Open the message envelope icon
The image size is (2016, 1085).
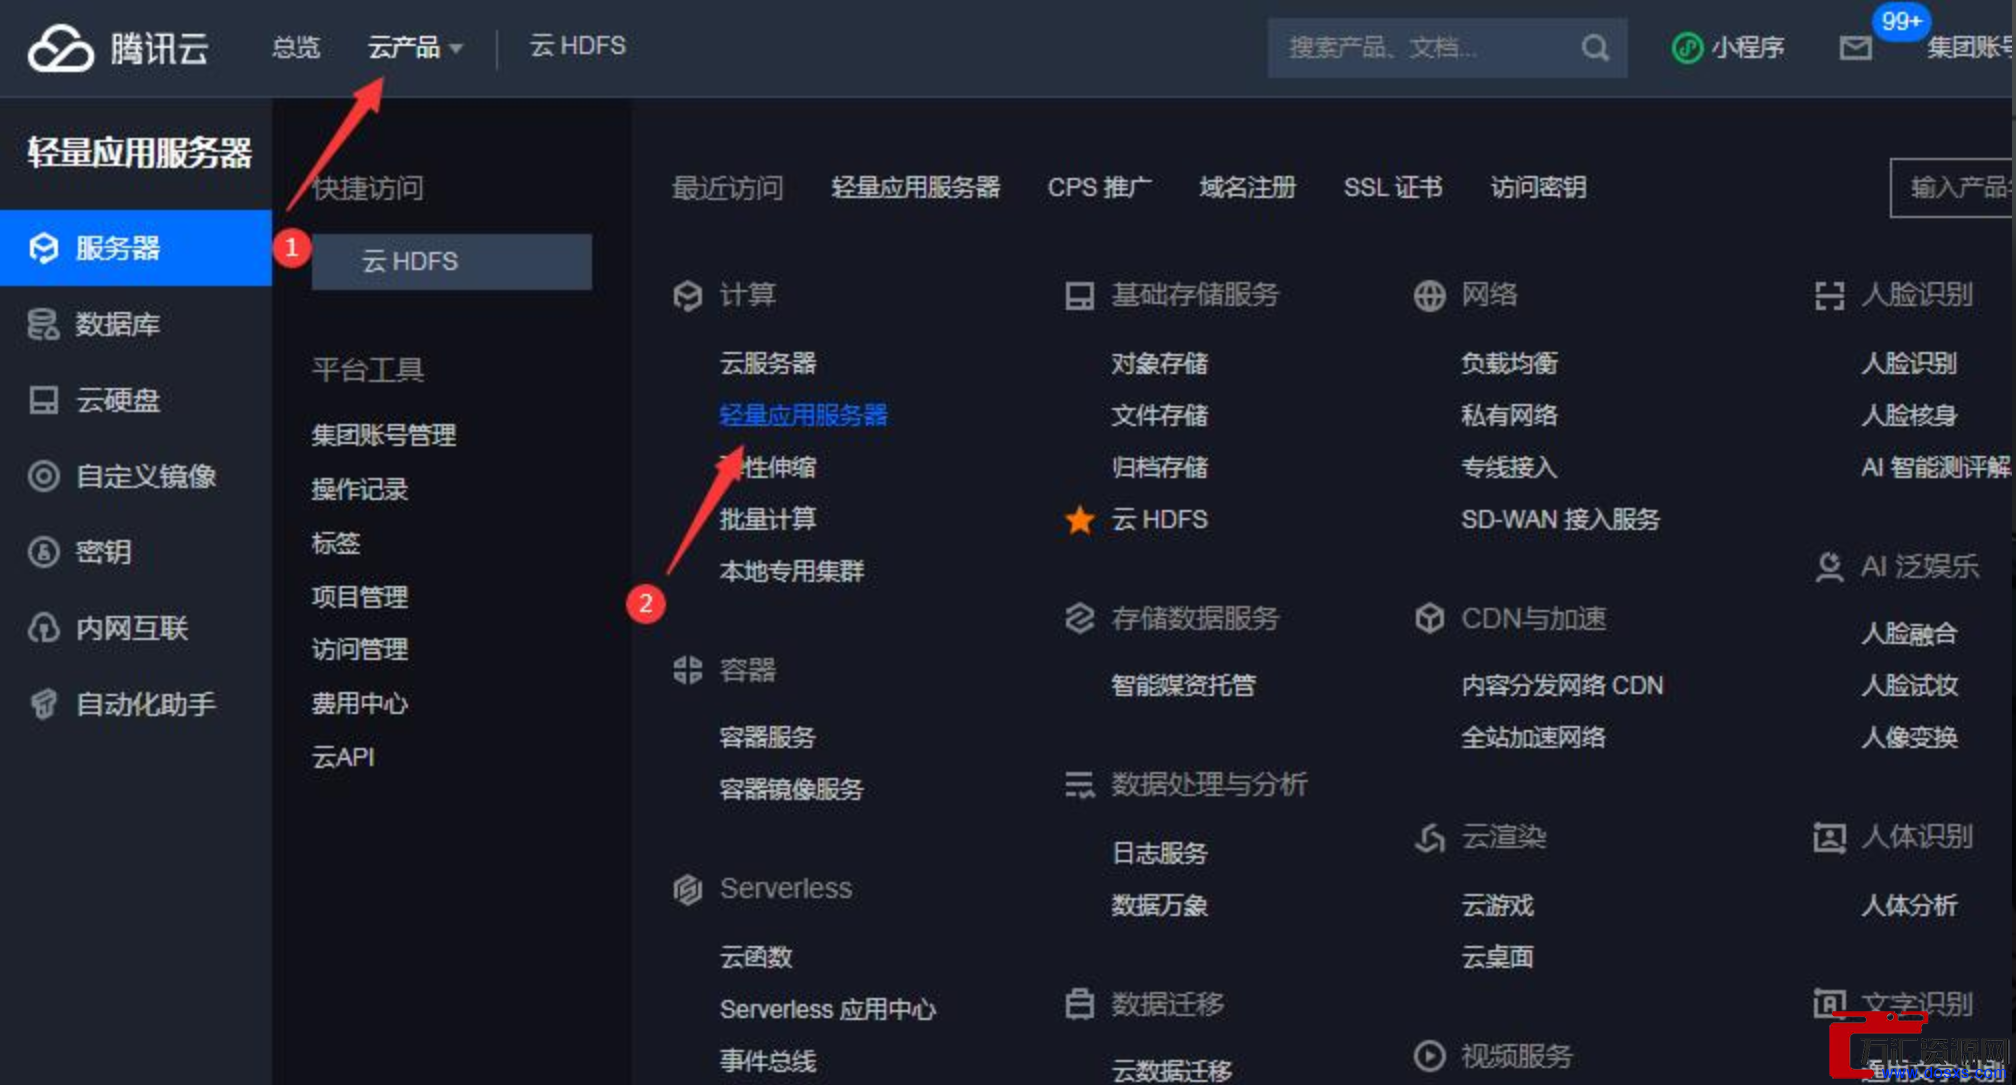pos(1855,47)
